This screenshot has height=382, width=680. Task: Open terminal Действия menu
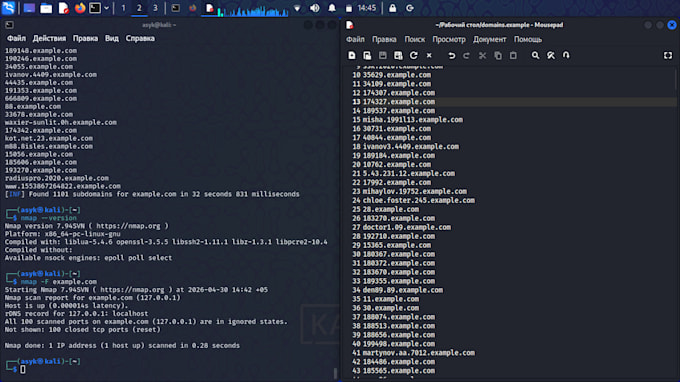click(49, 38)
